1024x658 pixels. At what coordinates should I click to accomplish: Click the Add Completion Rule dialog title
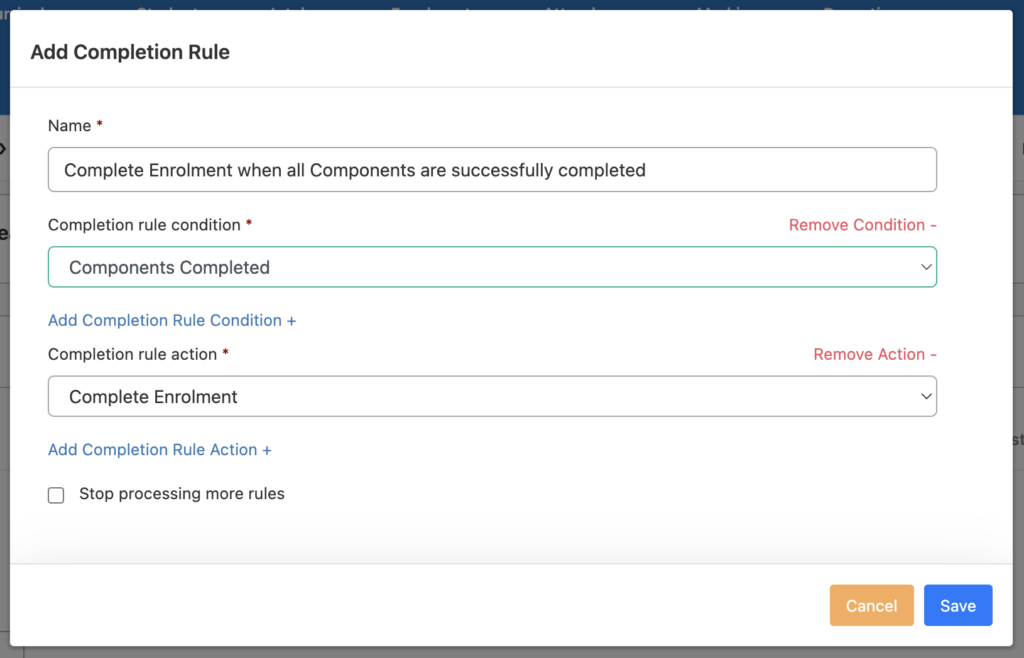click(x=130, y=52)
